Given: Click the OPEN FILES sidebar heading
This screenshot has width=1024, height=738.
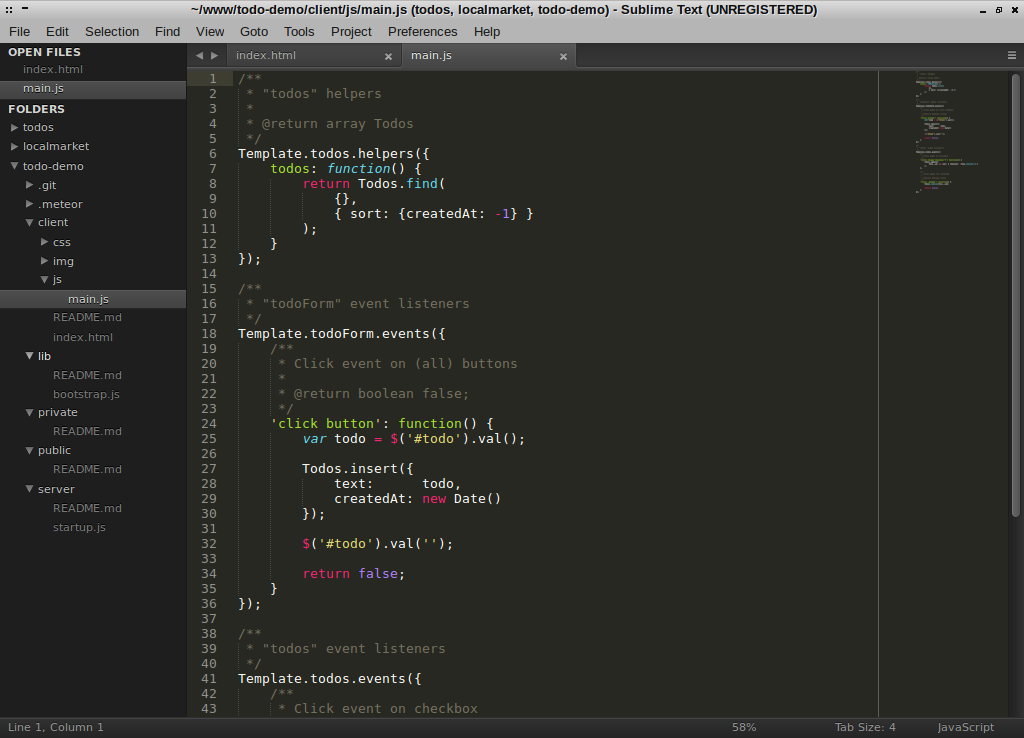Looking at the screenshot, I should [x=44, y=52].
